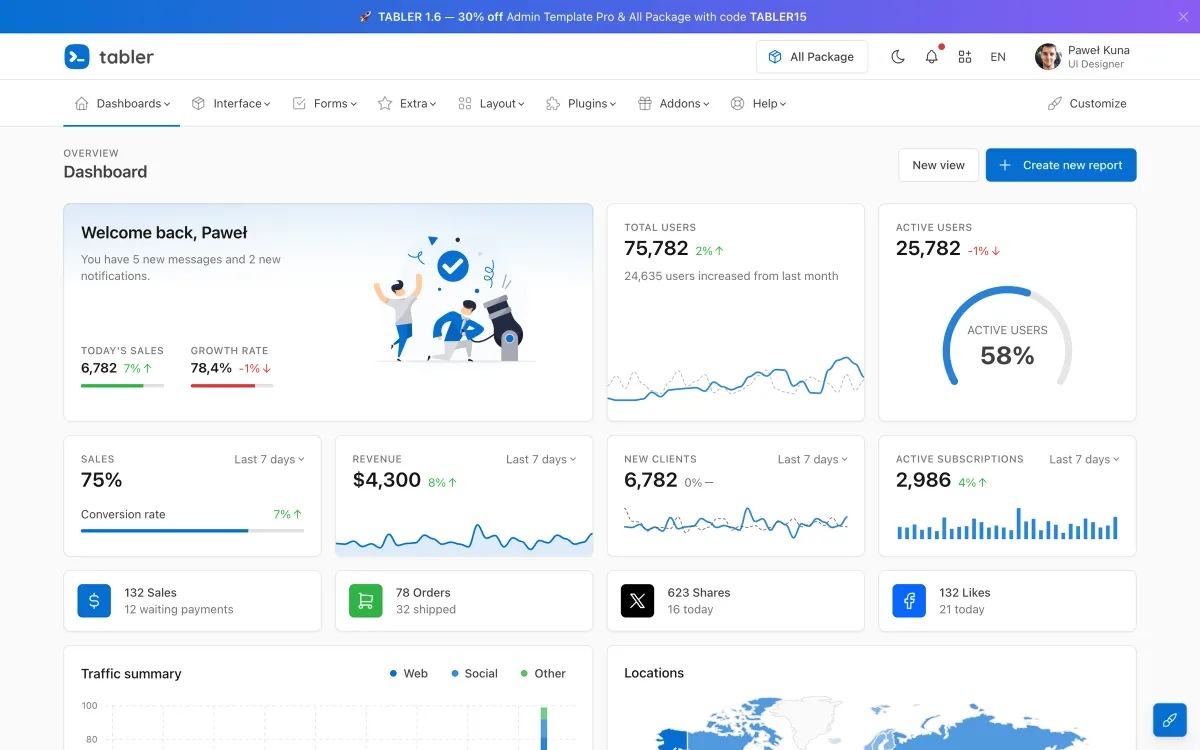Toggle Web legend in Traffic summary
Viewport: 1200px width, 750px height.
point(409,674)
